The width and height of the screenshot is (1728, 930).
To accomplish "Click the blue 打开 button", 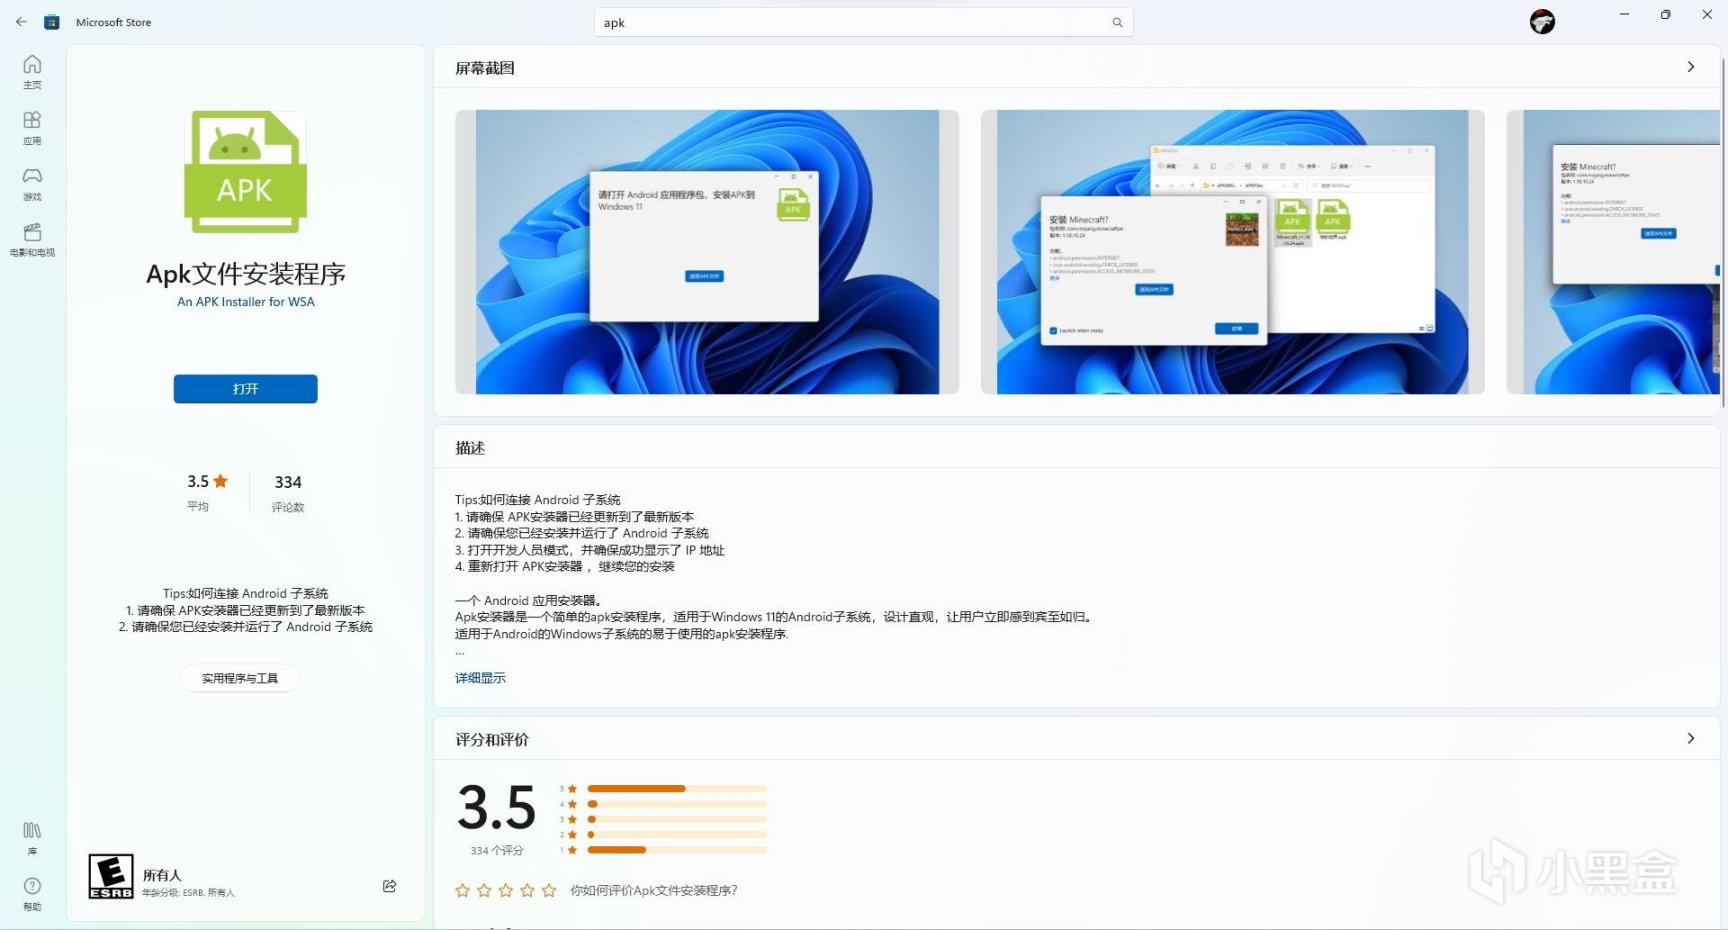I will [x=245, y=389].
